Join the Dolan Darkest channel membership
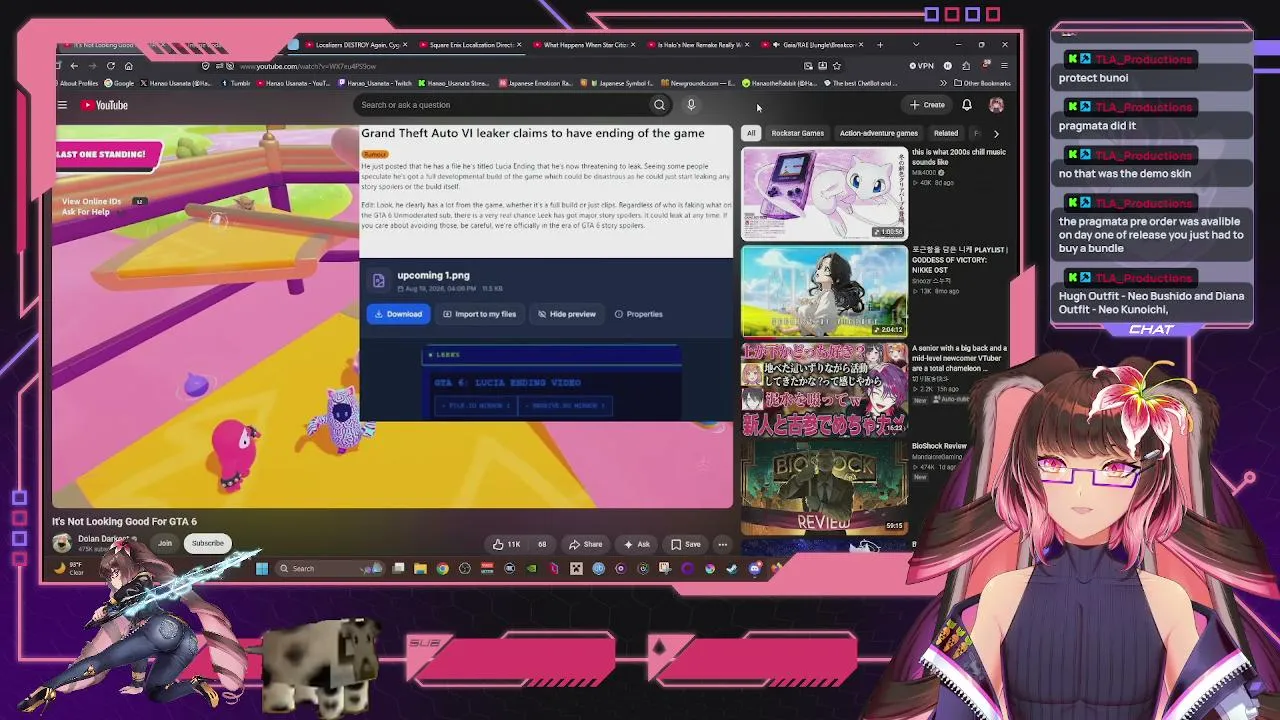1280x720 pixels. 165,543
